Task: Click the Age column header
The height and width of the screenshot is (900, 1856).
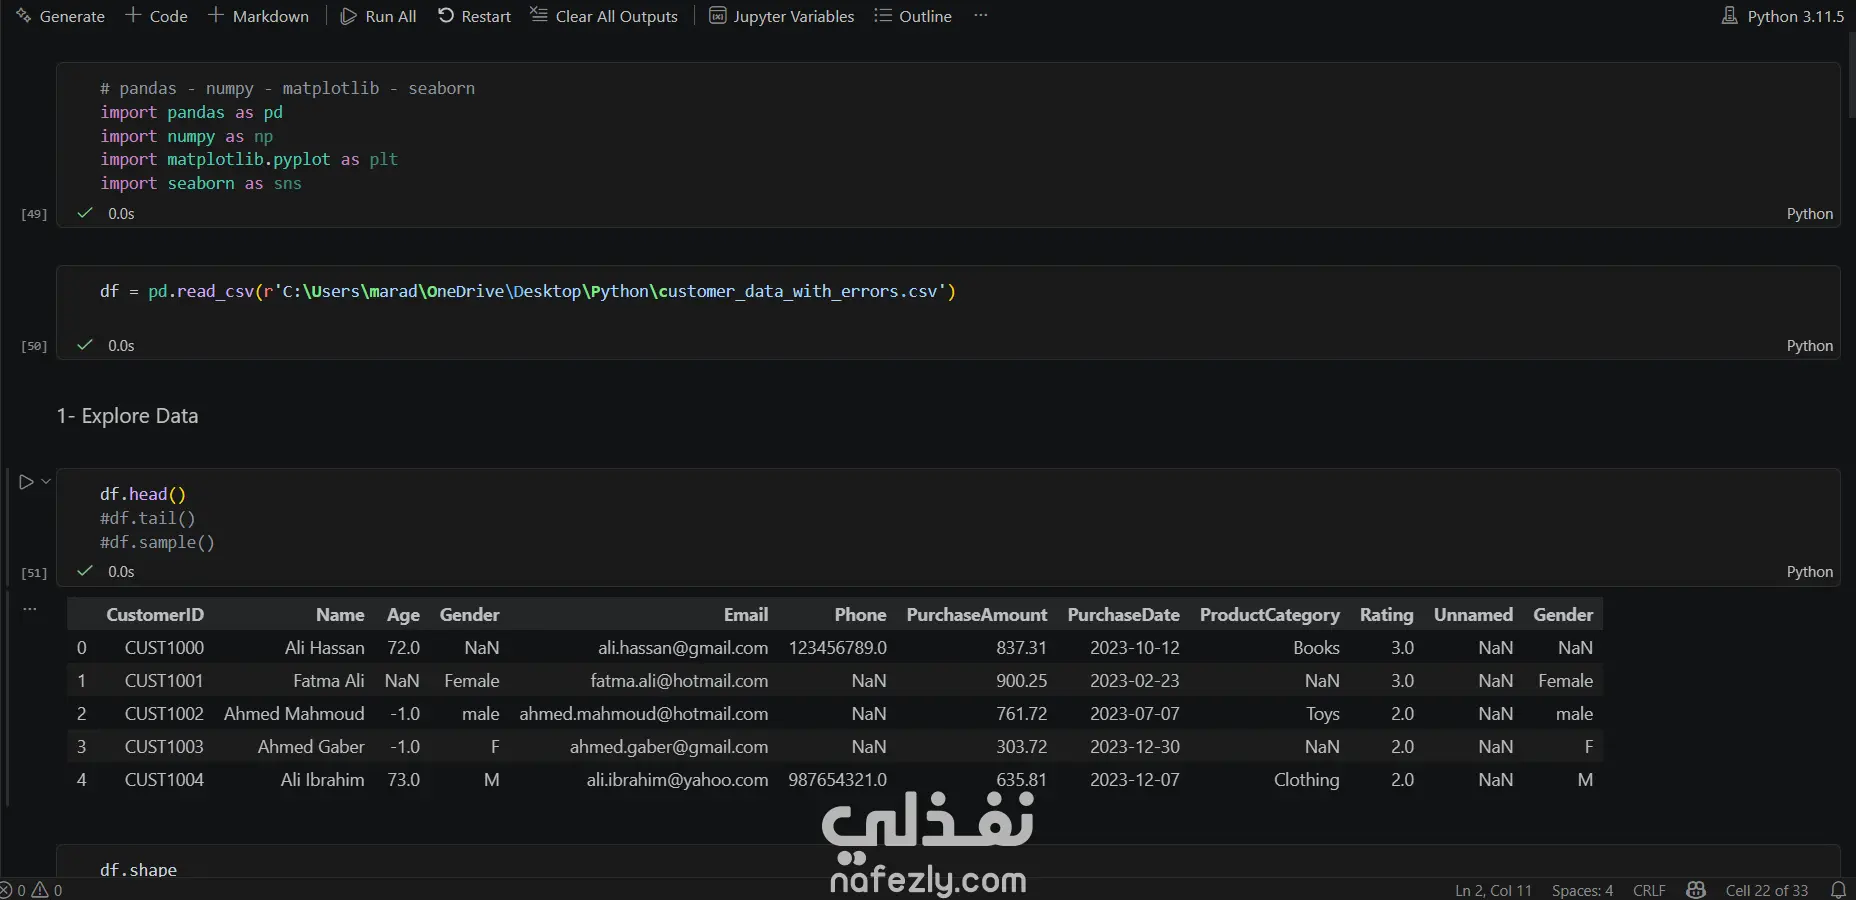Action: coord(403,615)
